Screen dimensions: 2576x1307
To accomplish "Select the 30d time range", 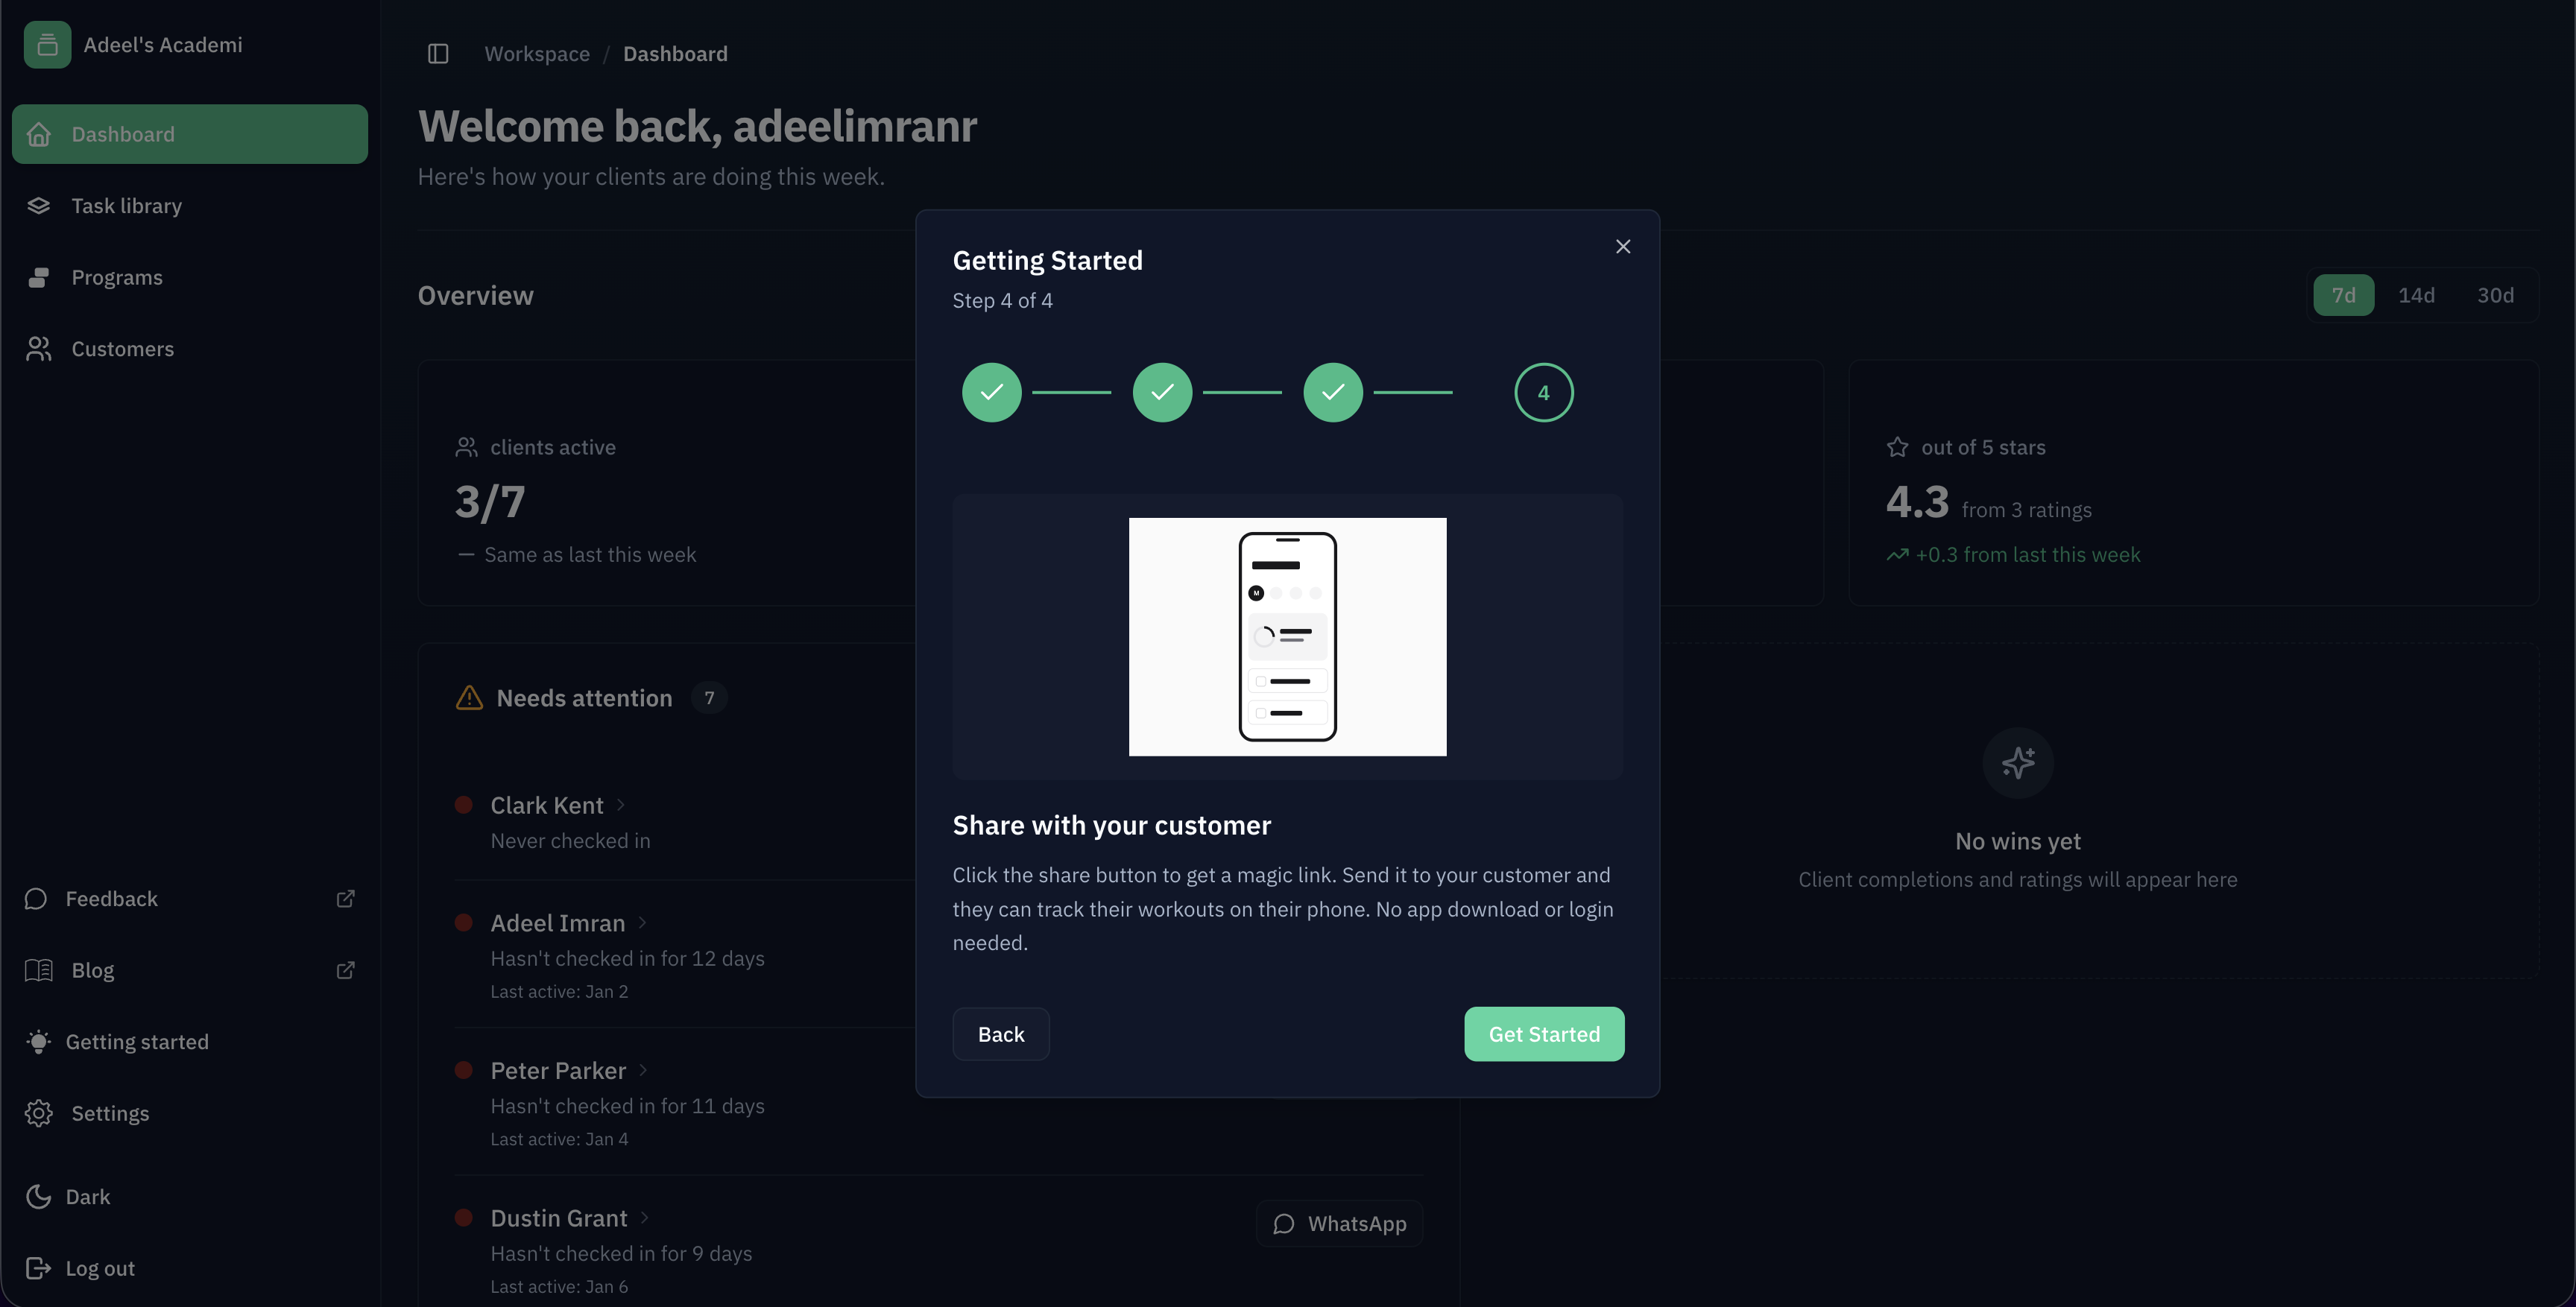I will [2495, 295].
